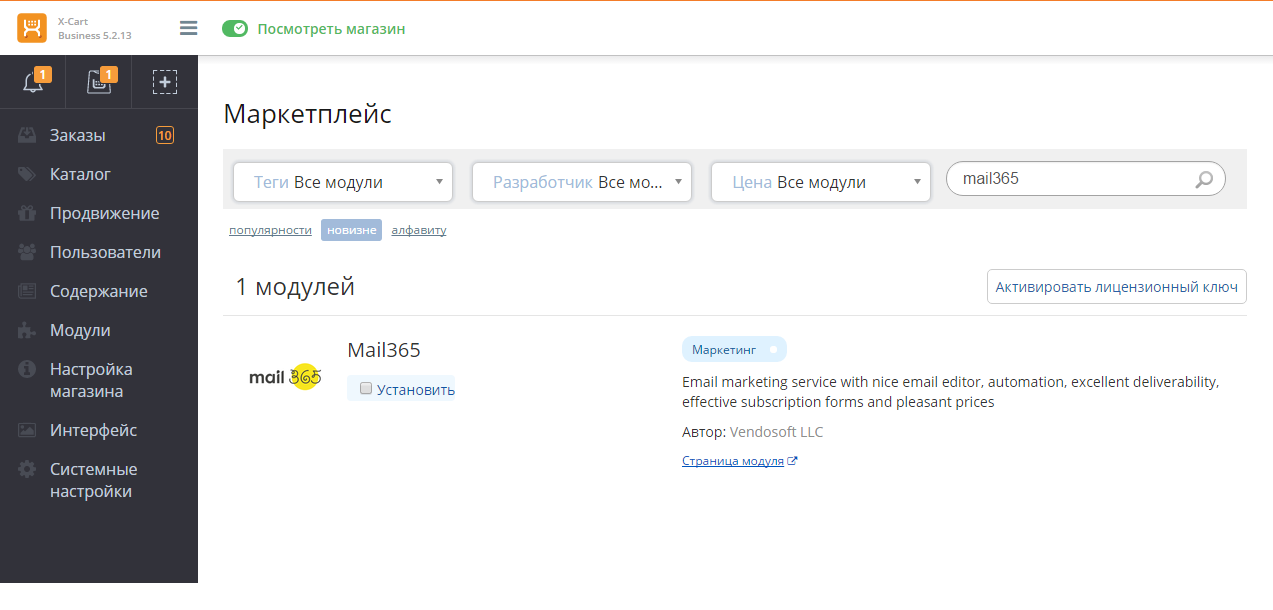1273x610 pixels.
Task: Expand the Теги filter dropdown
Action: pyautogui.click(x=343, y=182)
